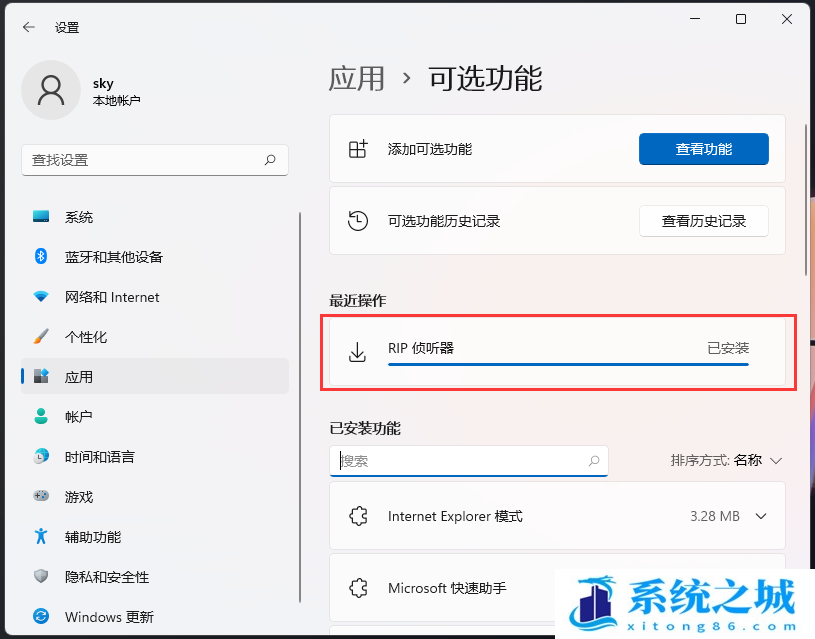Select the 辅助功能 accessibility icon
The image size is (815, 639).
click(x=41, y=536)
